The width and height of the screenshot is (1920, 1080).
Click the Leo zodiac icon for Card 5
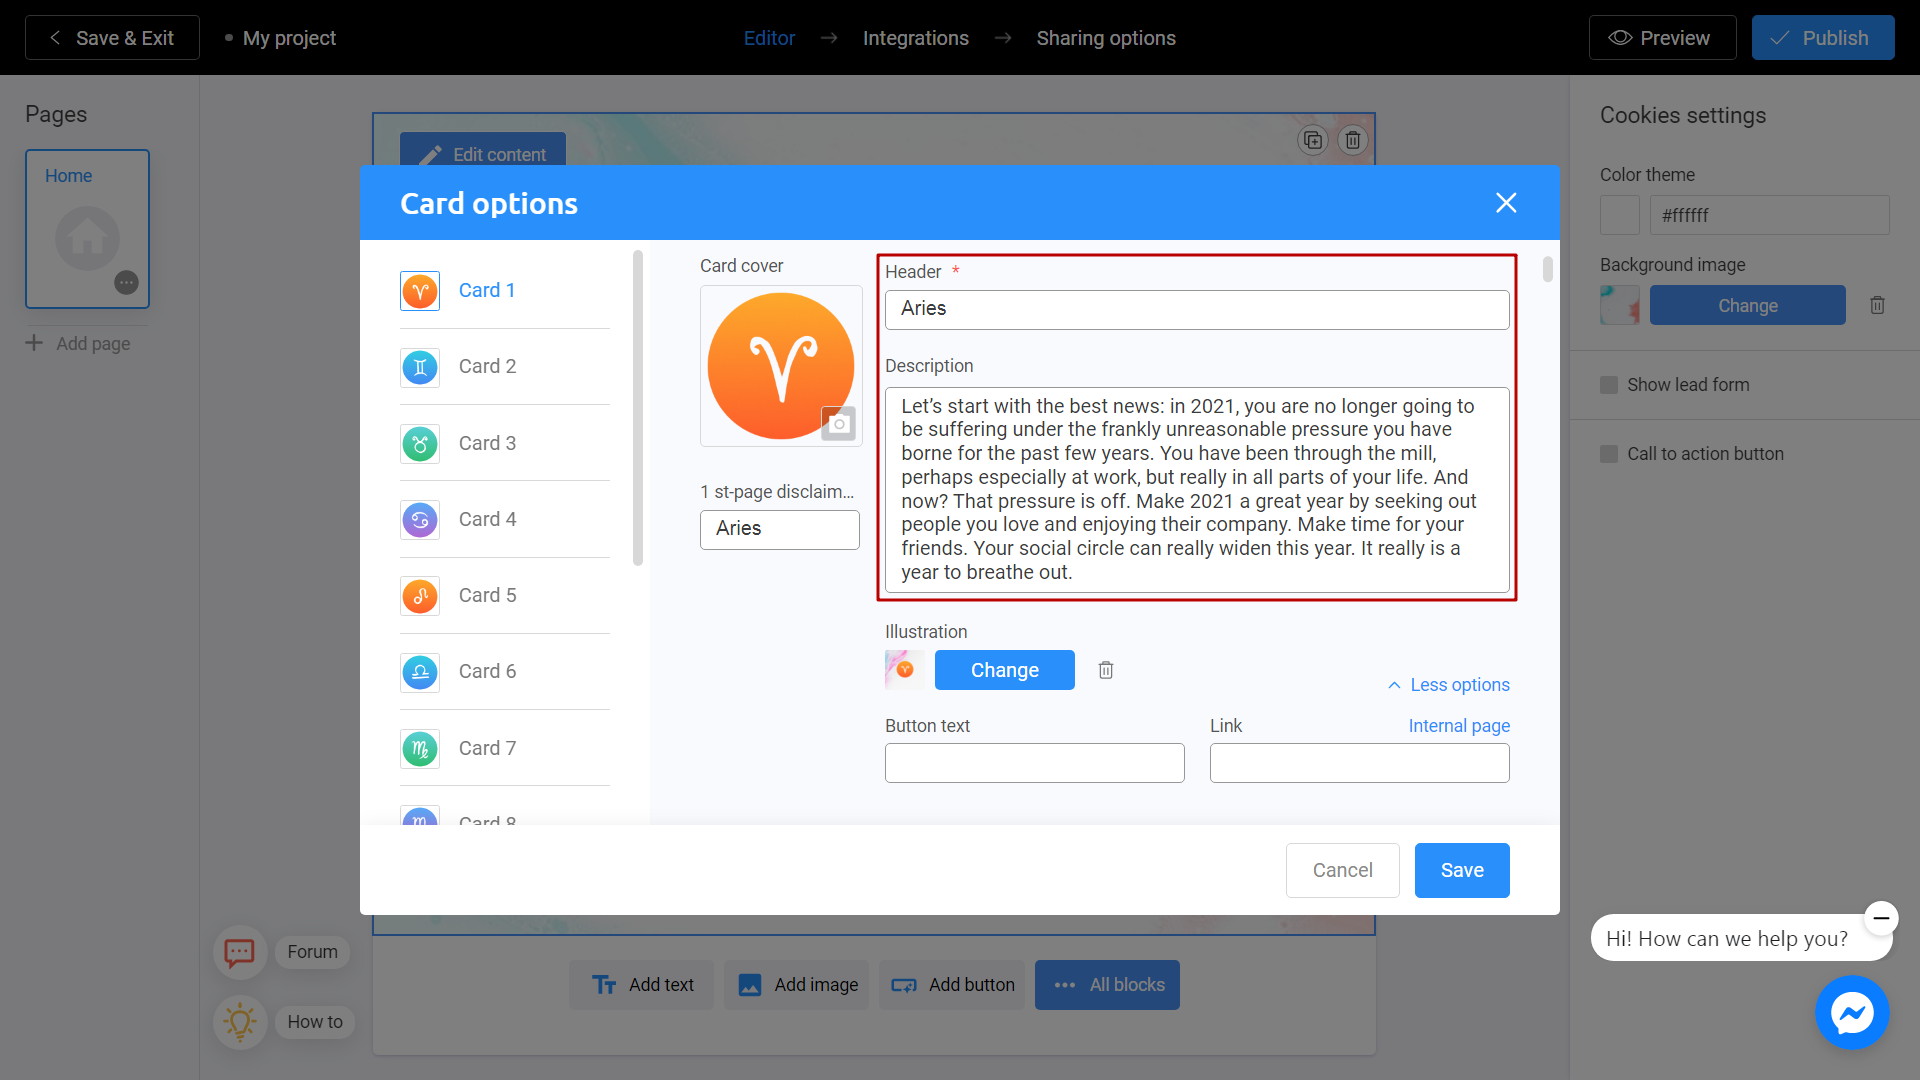(419, 595)
